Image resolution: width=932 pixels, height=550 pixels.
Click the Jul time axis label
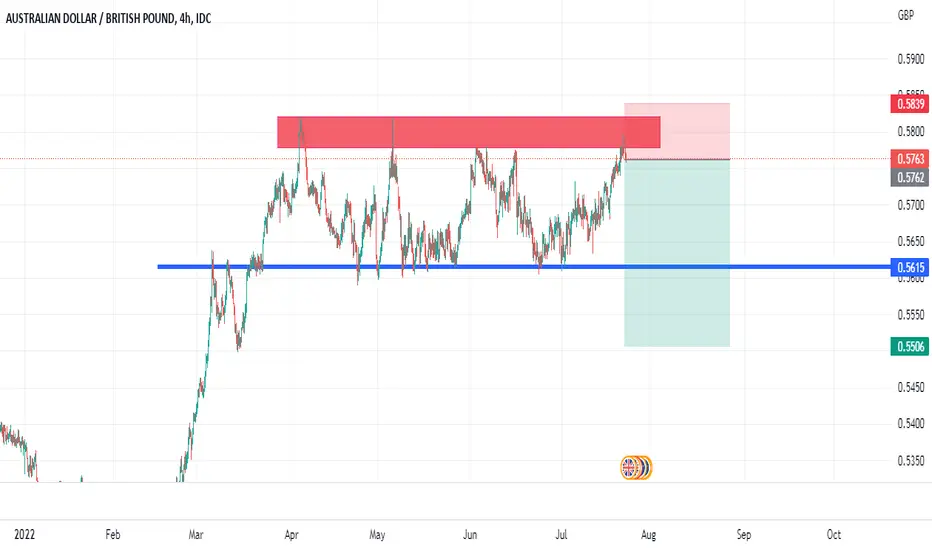[x=561, y=535]
